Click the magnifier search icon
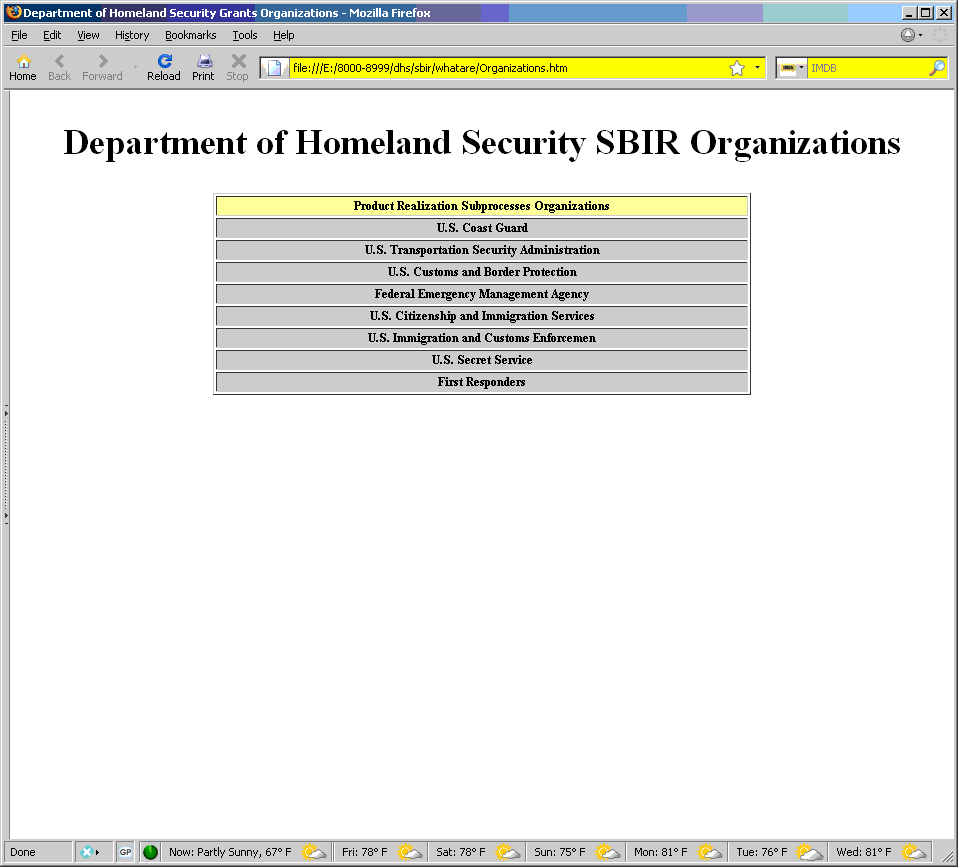 click(937, 68)
